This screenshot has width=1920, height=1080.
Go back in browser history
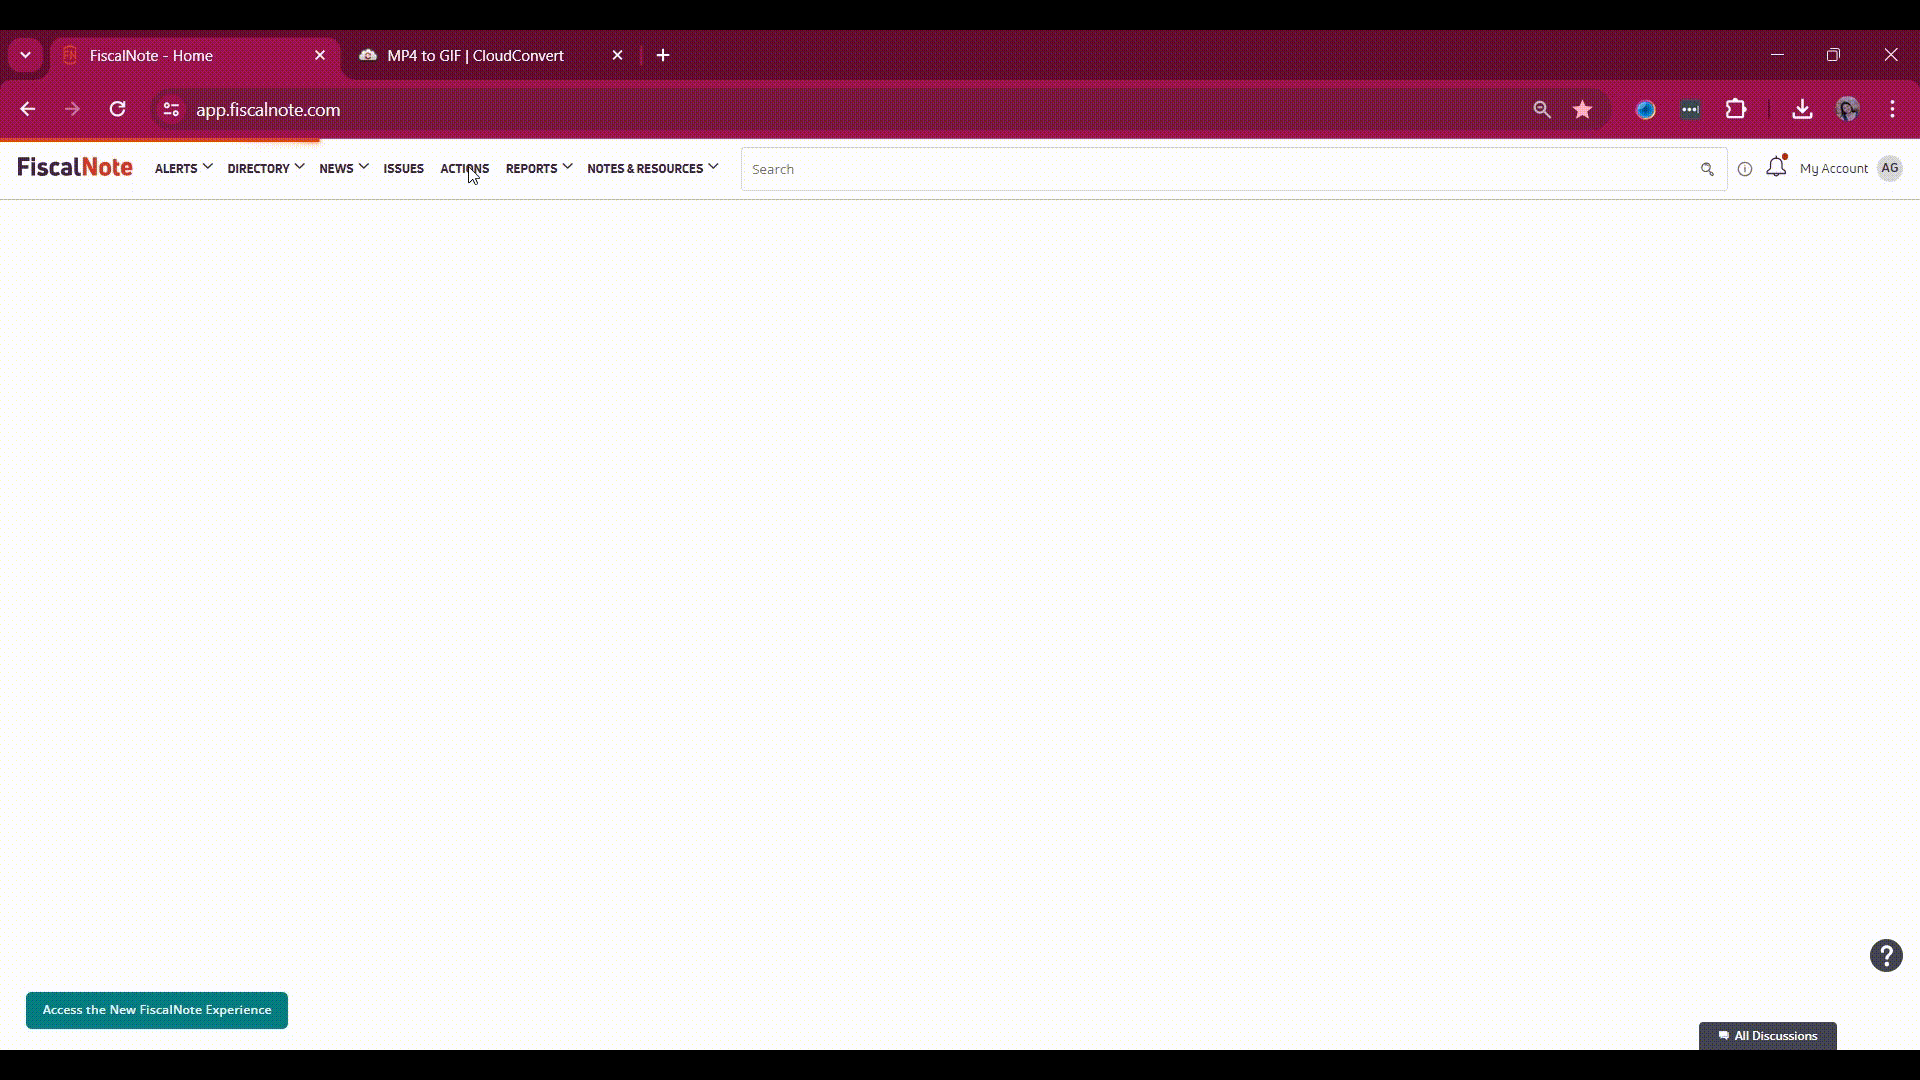click(x=28, y=110)
